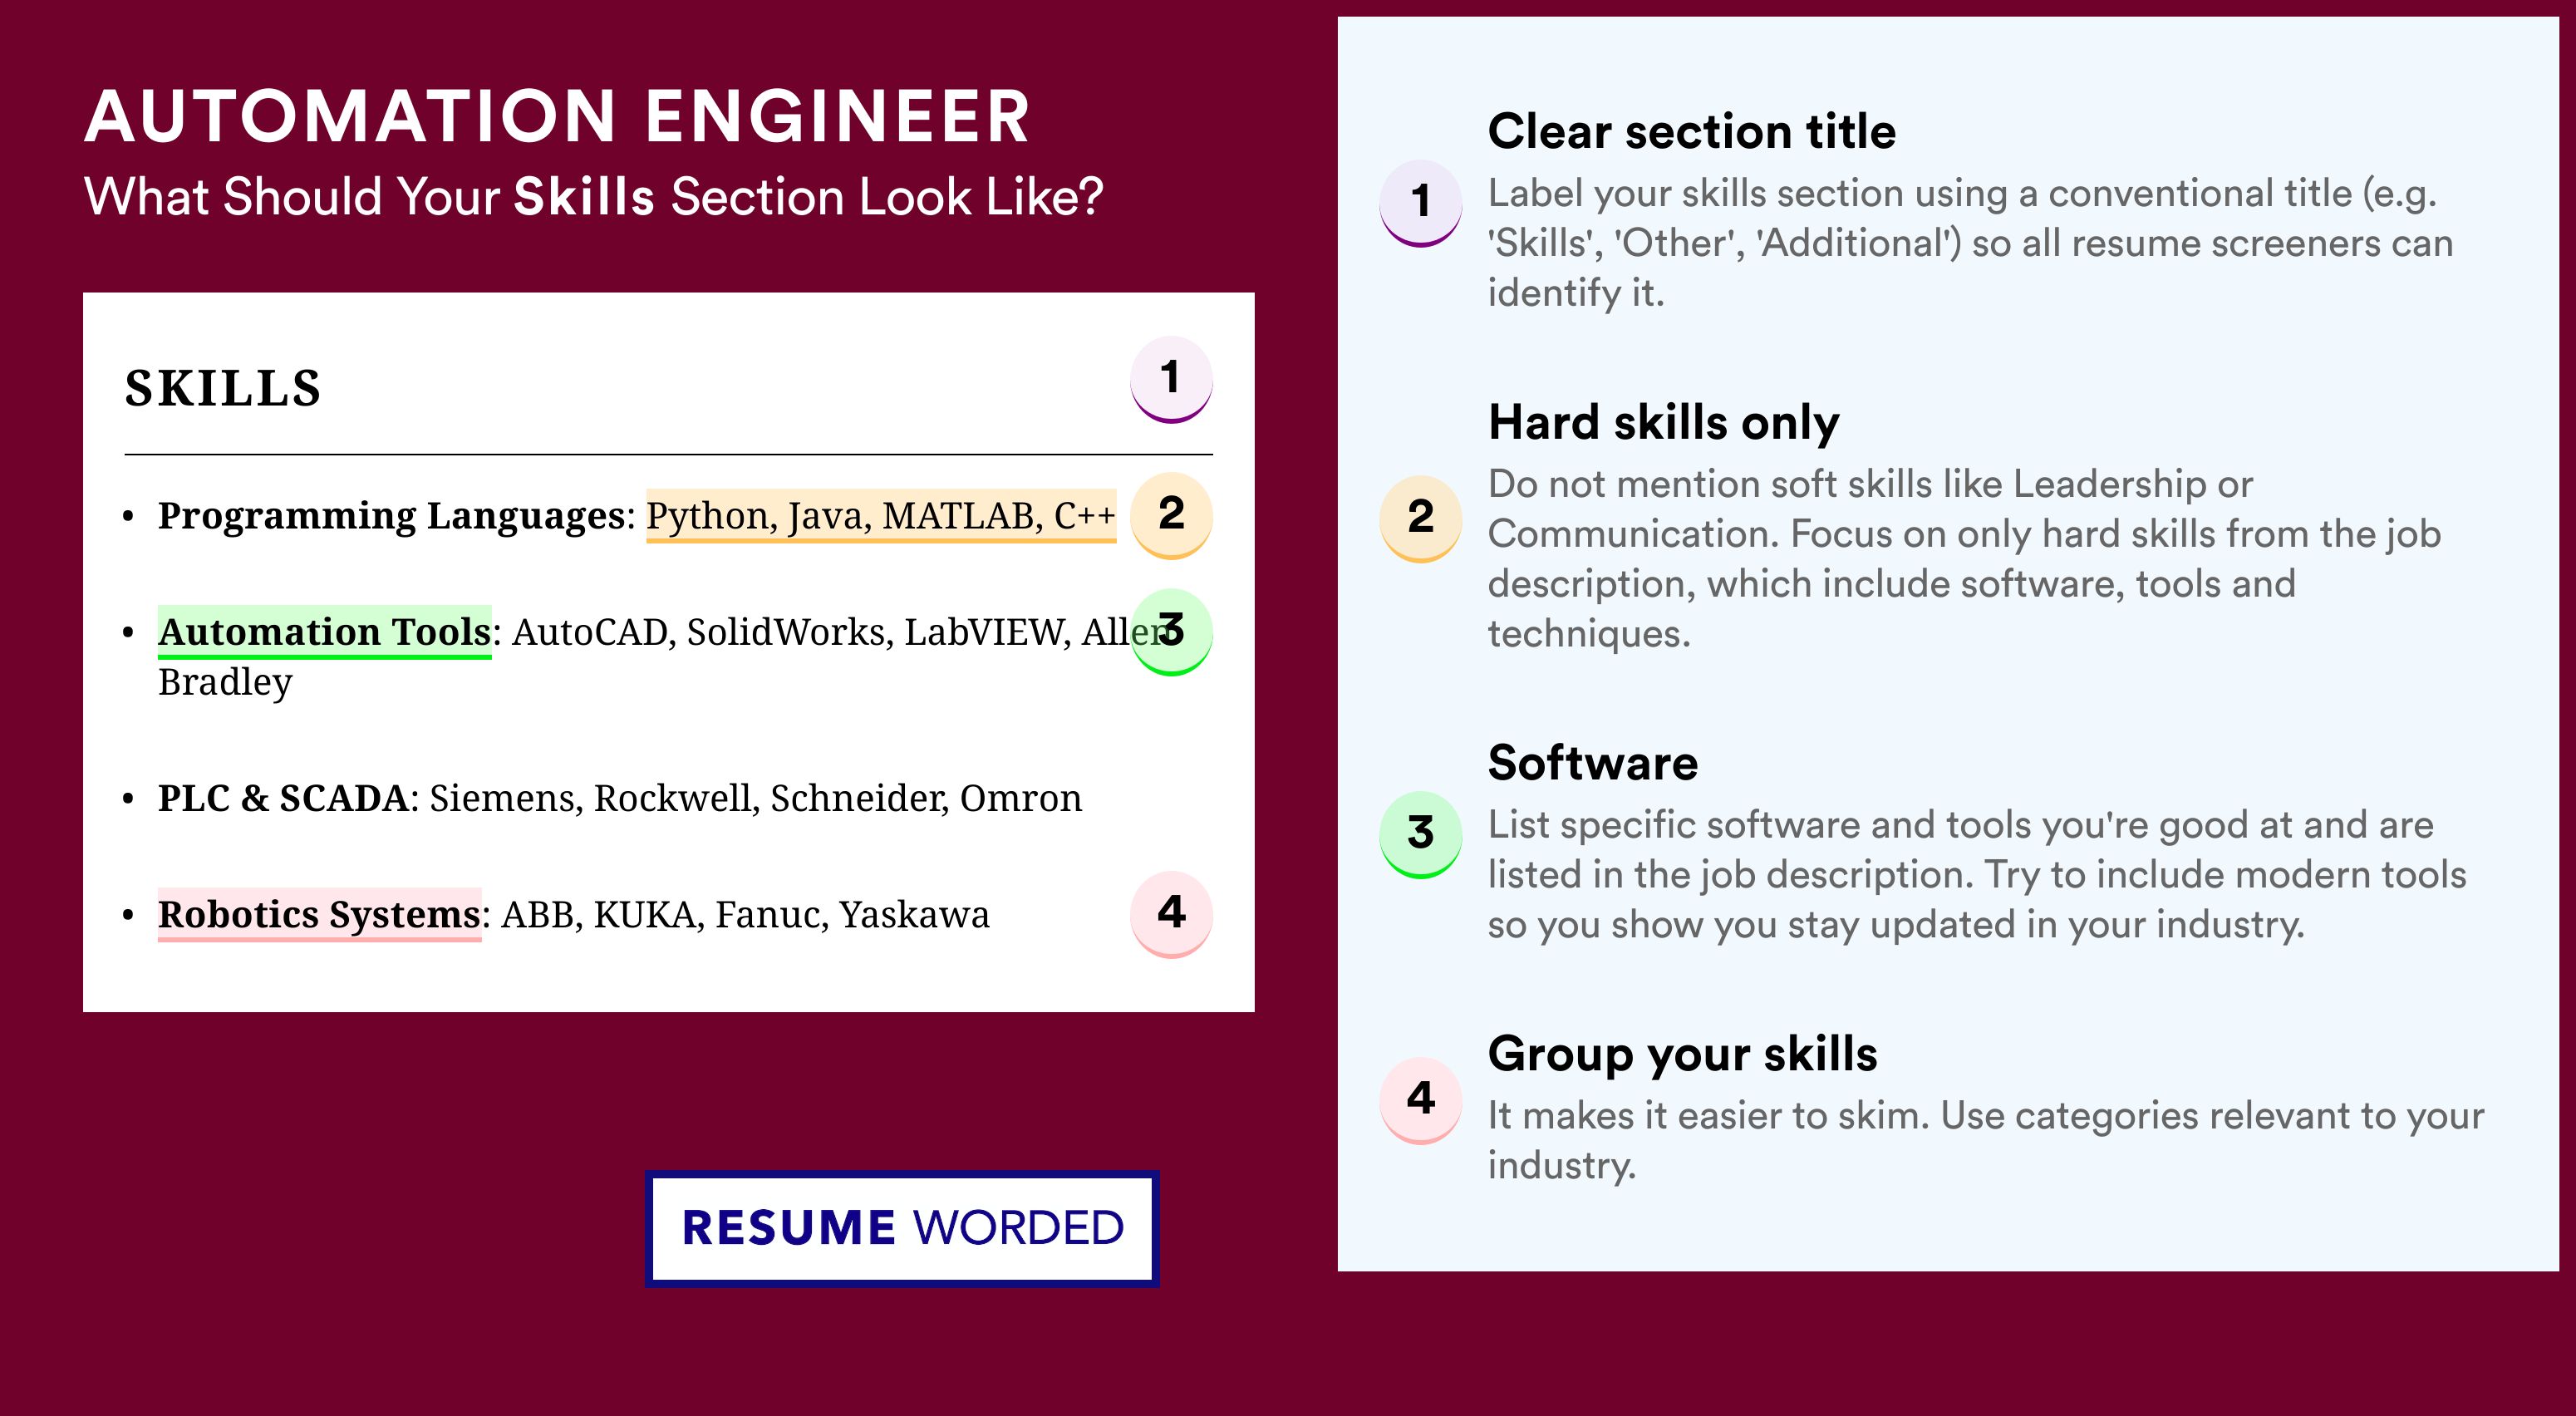Click the Automation Engineer title
This screenshot has height=1416, width=2576.
click(x=557, y=117)
